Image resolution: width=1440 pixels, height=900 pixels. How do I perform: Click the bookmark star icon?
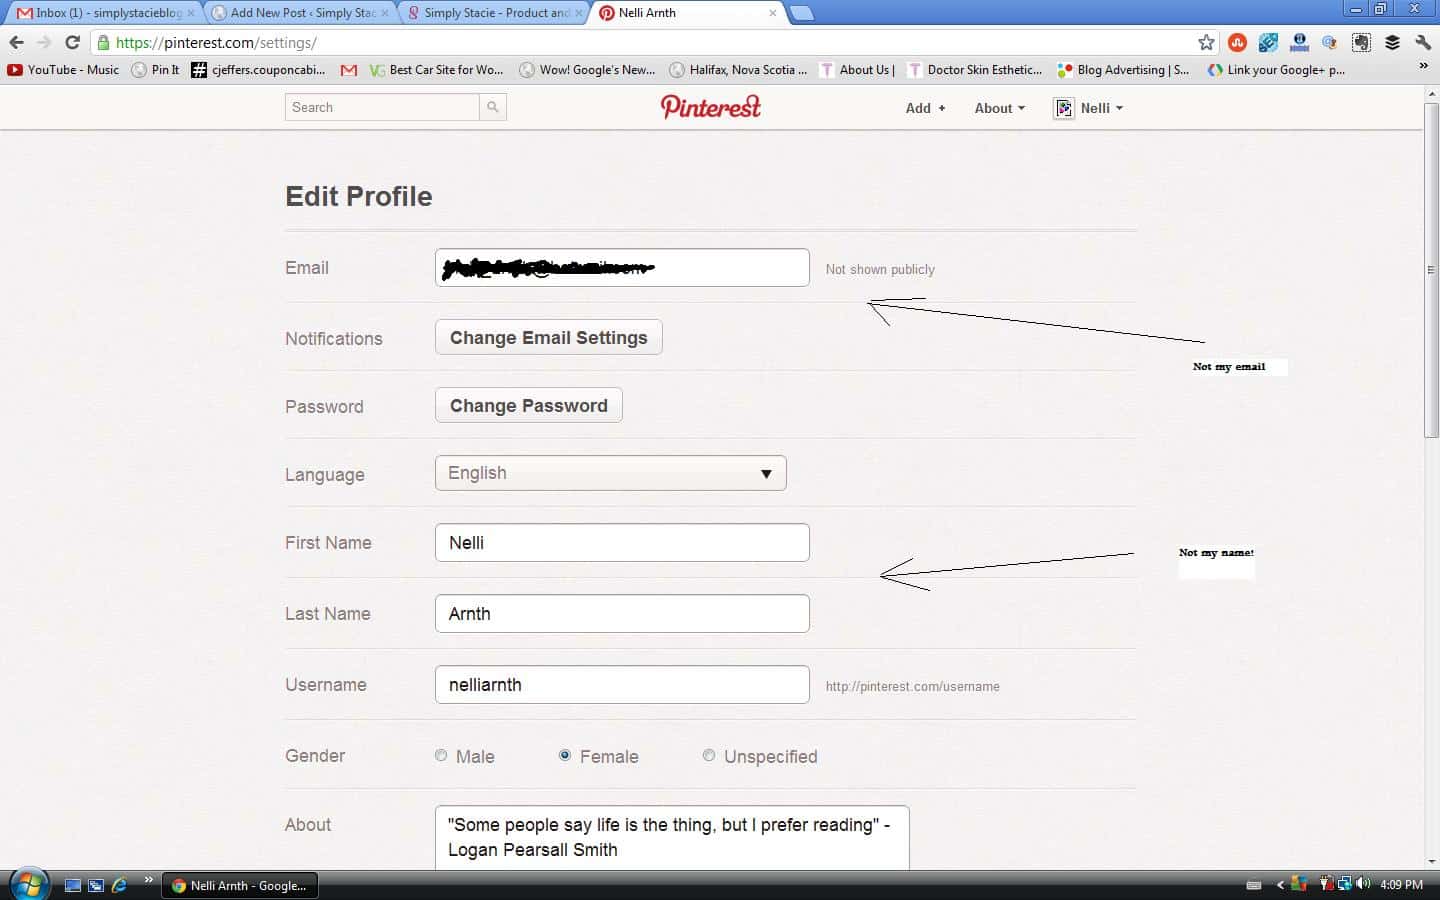[x=1206, y=42]
